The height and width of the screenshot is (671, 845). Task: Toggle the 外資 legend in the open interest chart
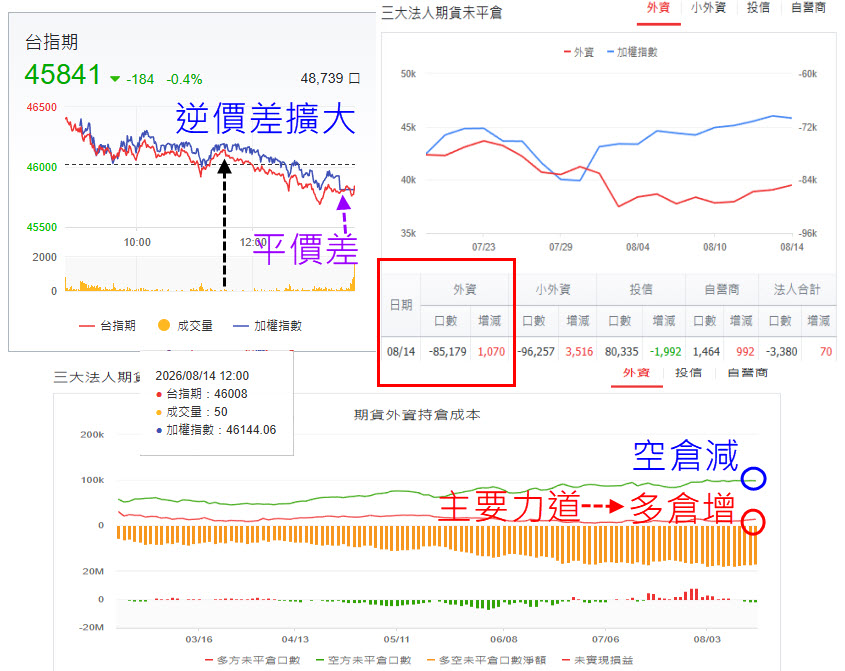coord(579,52)
